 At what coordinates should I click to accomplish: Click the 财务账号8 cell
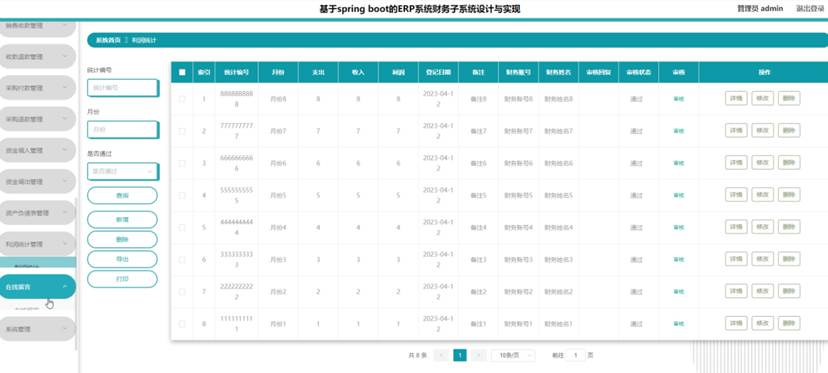click(518, 99)
